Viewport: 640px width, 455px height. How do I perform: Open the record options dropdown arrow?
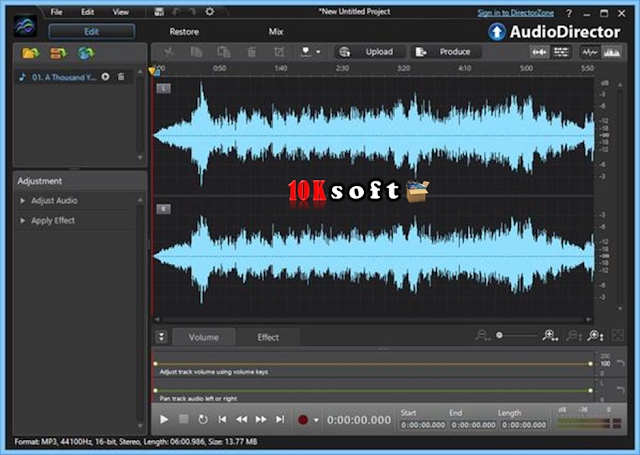[x=316, y=420]
